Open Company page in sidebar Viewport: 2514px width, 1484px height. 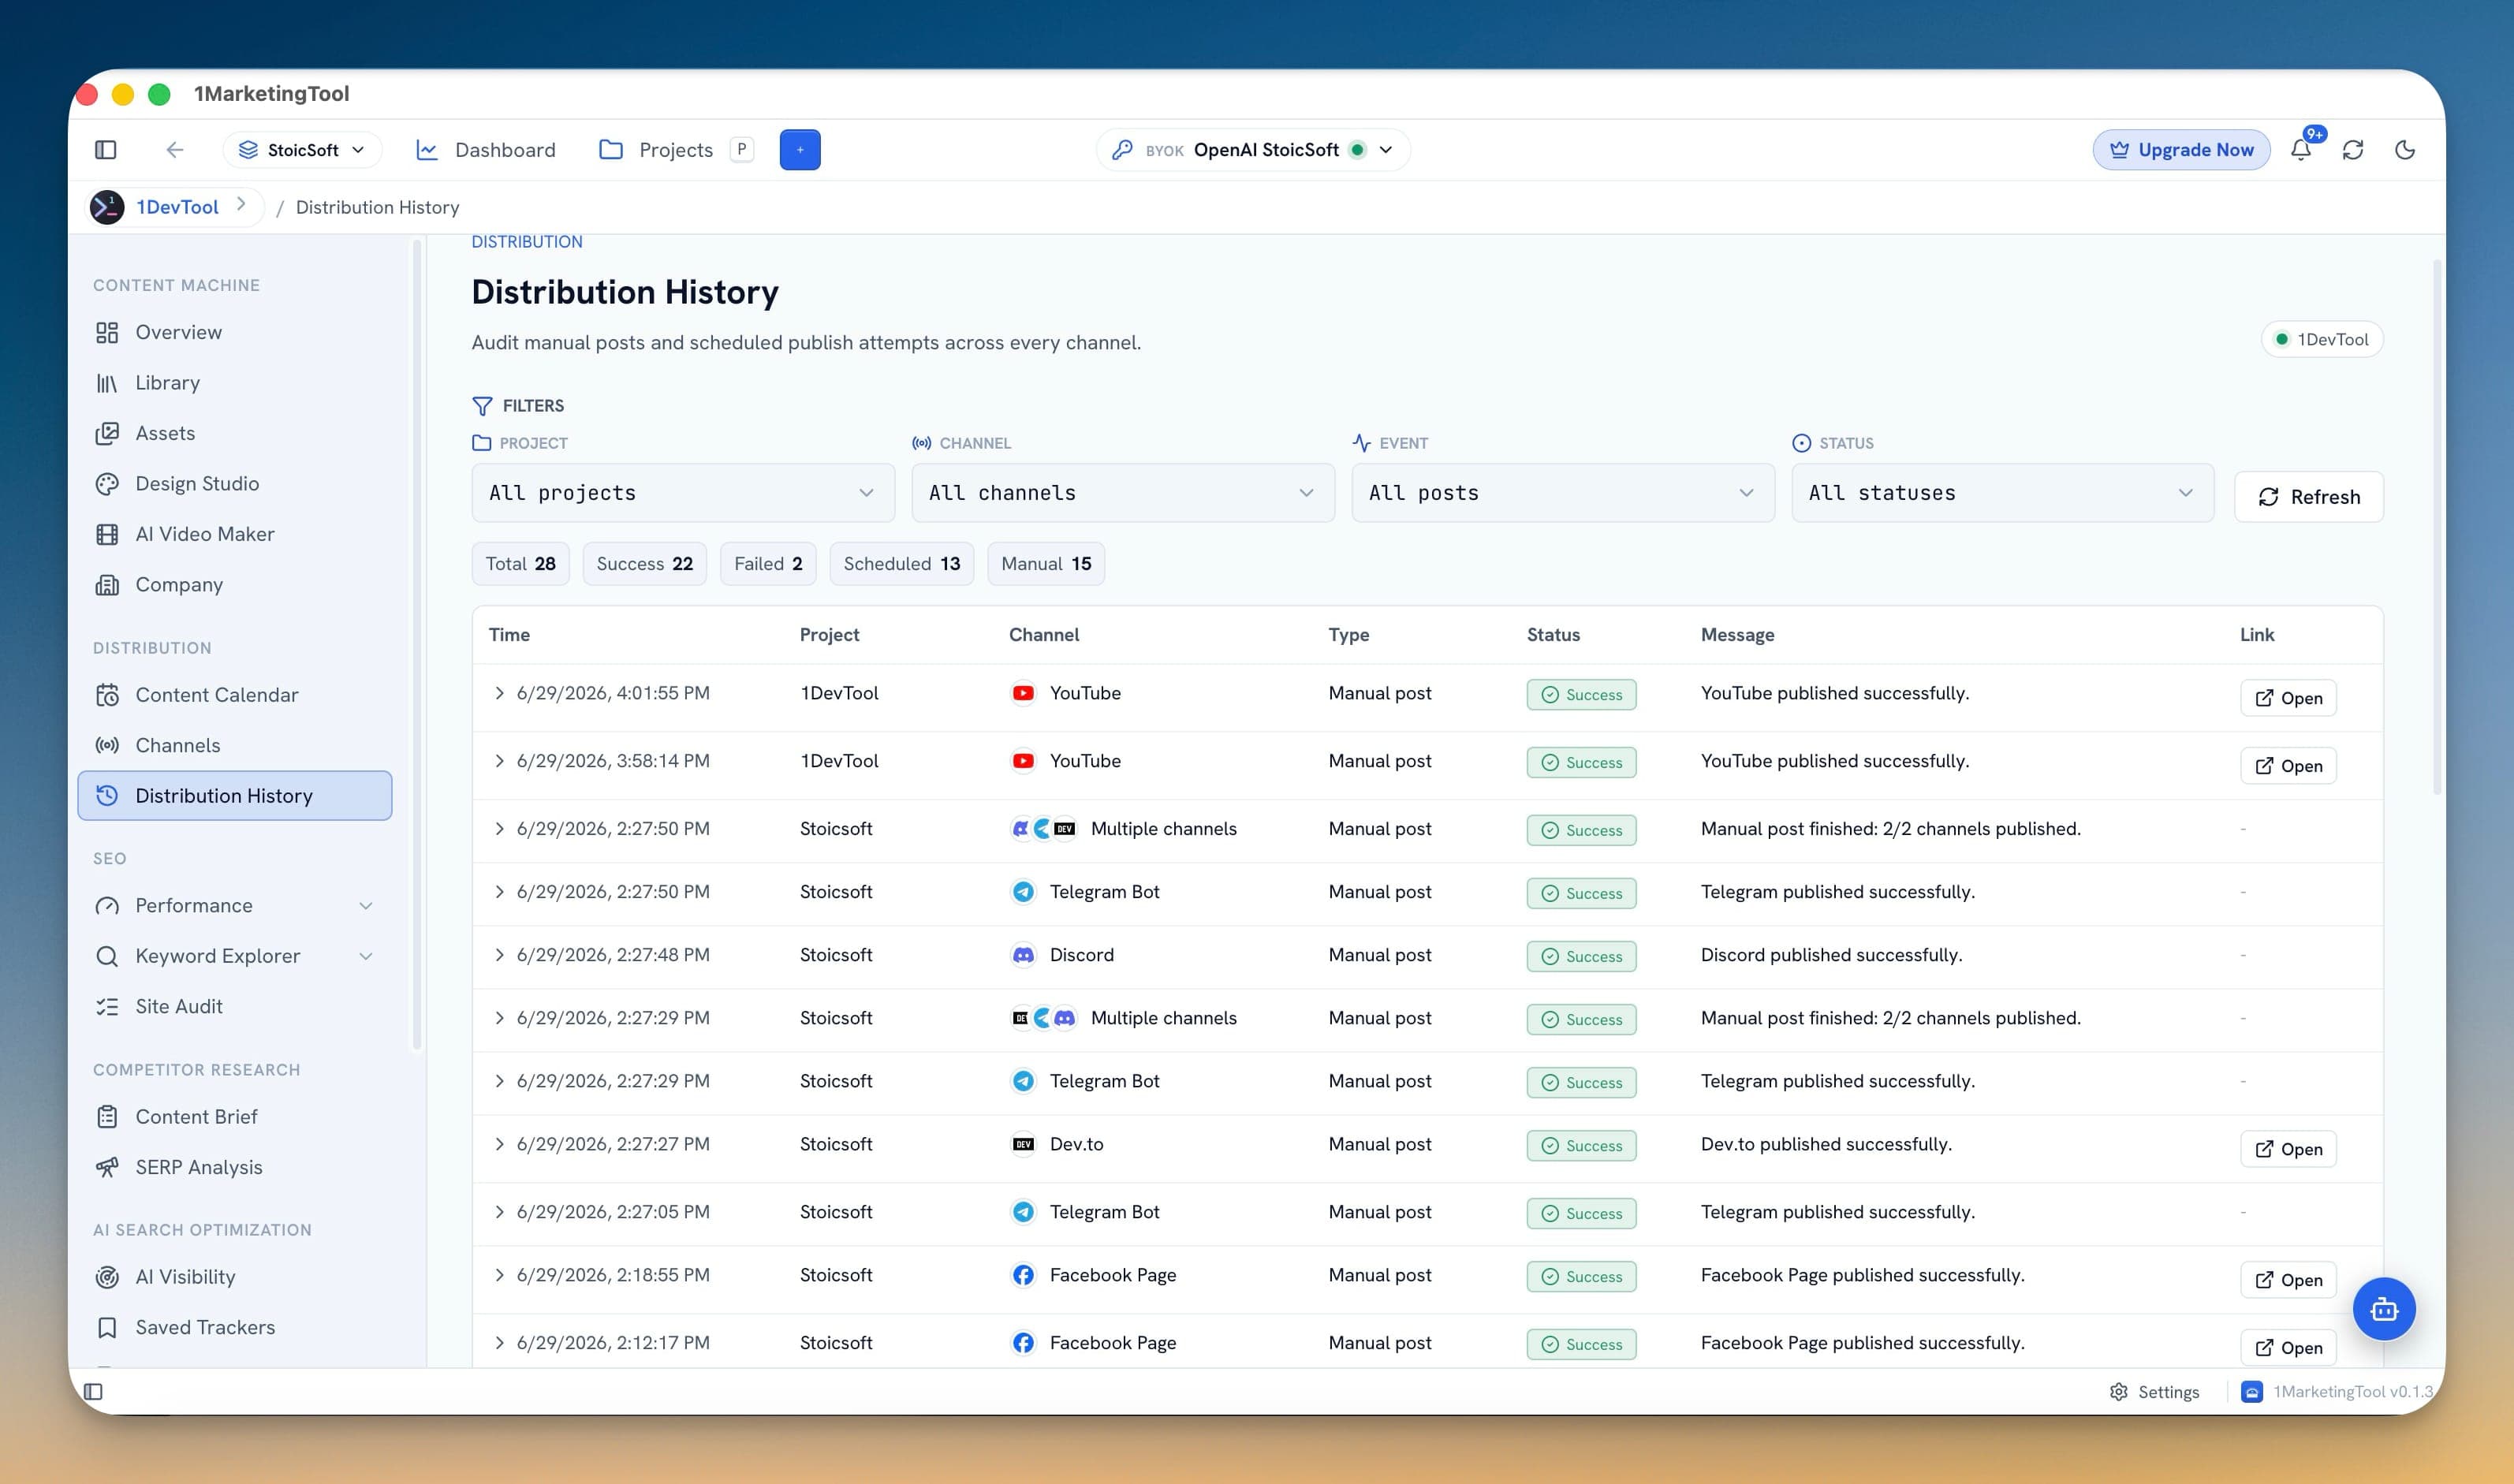235,585
